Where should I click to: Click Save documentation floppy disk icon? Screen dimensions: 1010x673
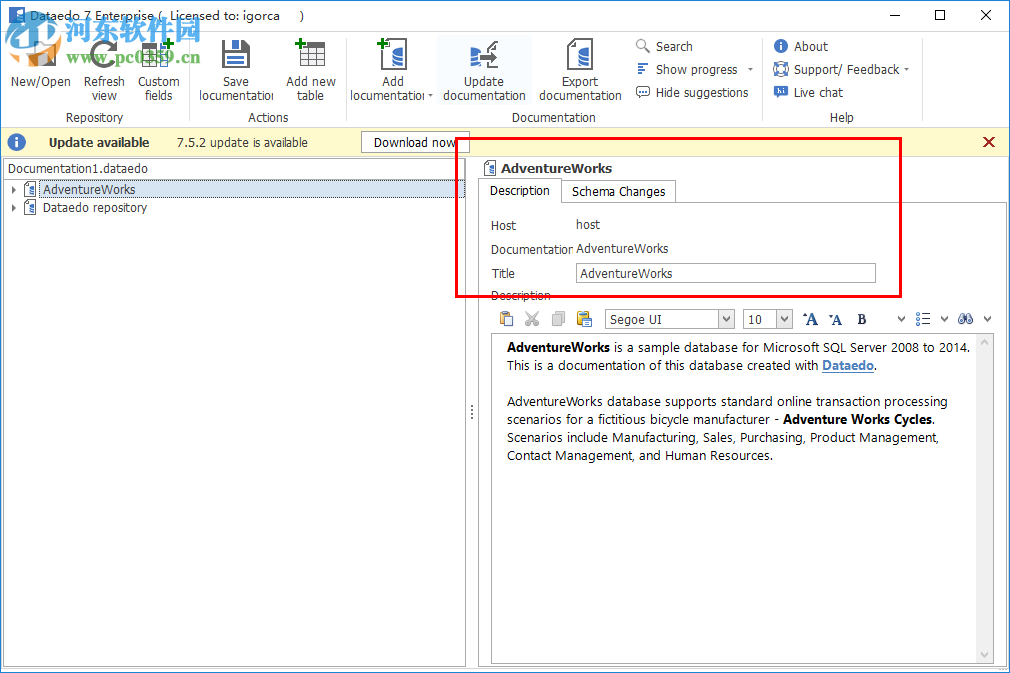236,54
